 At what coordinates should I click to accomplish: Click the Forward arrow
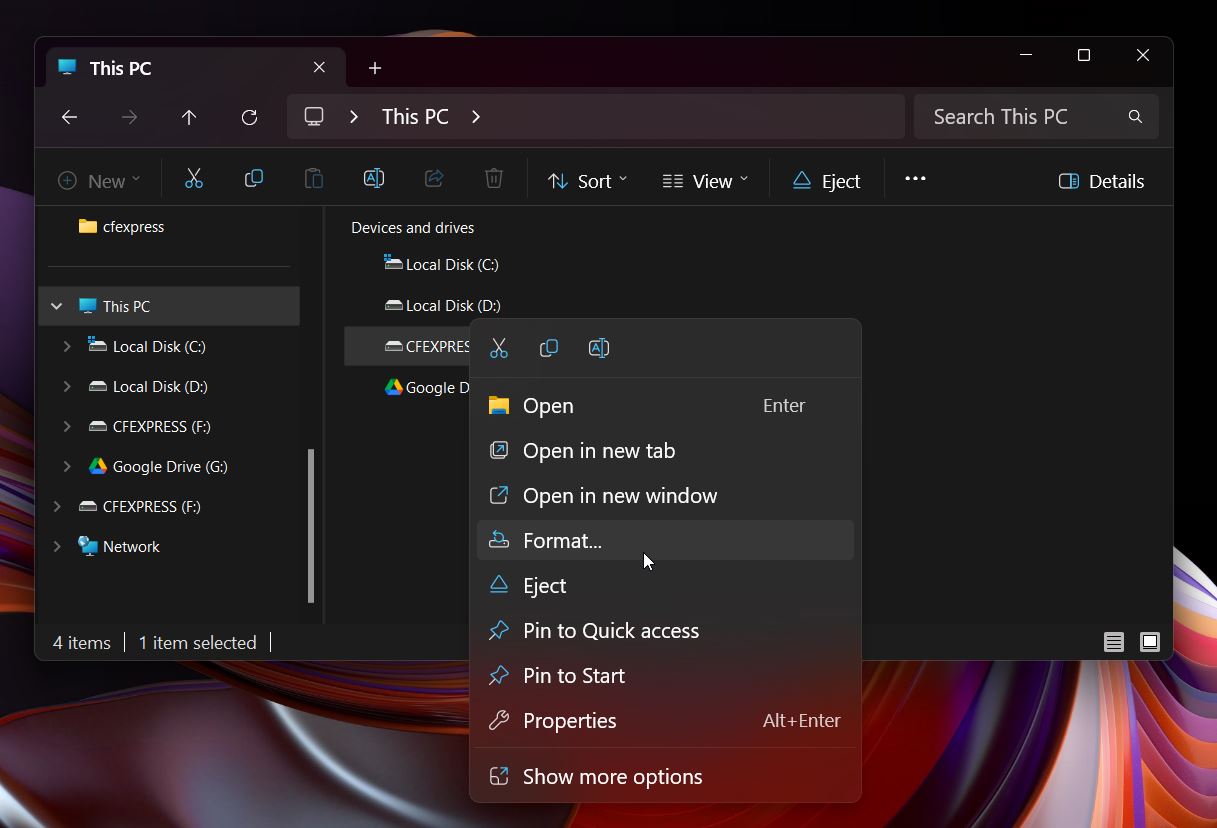coord(129,117)
